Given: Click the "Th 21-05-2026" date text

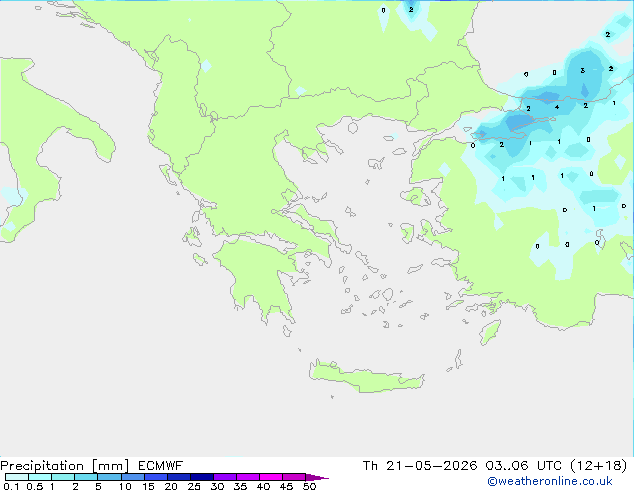Looking at the screenshot, I should coord(420,466).
